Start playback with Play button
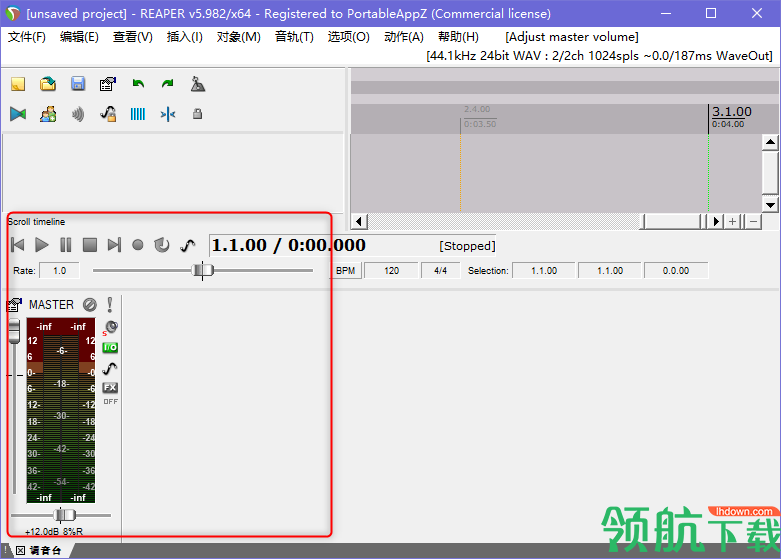The height and width of the screenshot is (559, 781). coord(42,245)
